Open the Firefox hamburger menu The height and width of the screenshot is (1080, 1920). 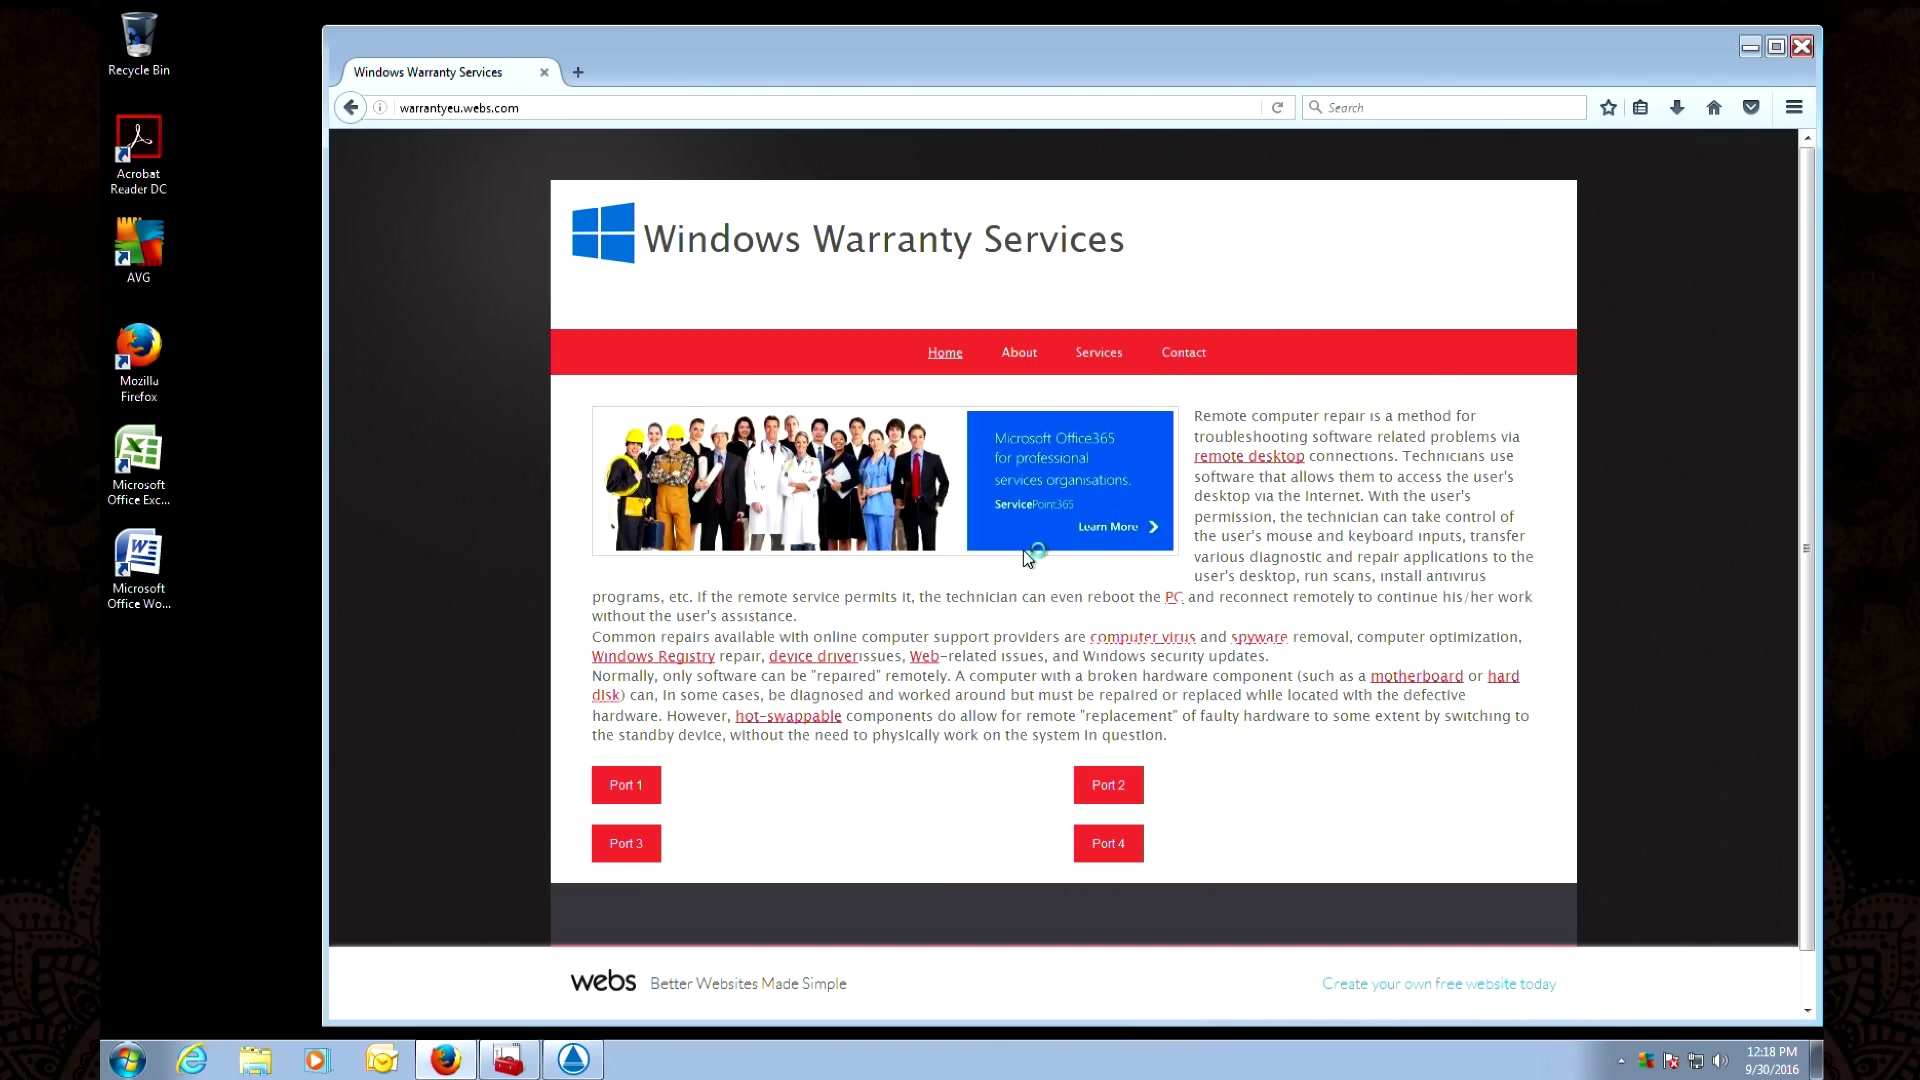click(1794, 107)
